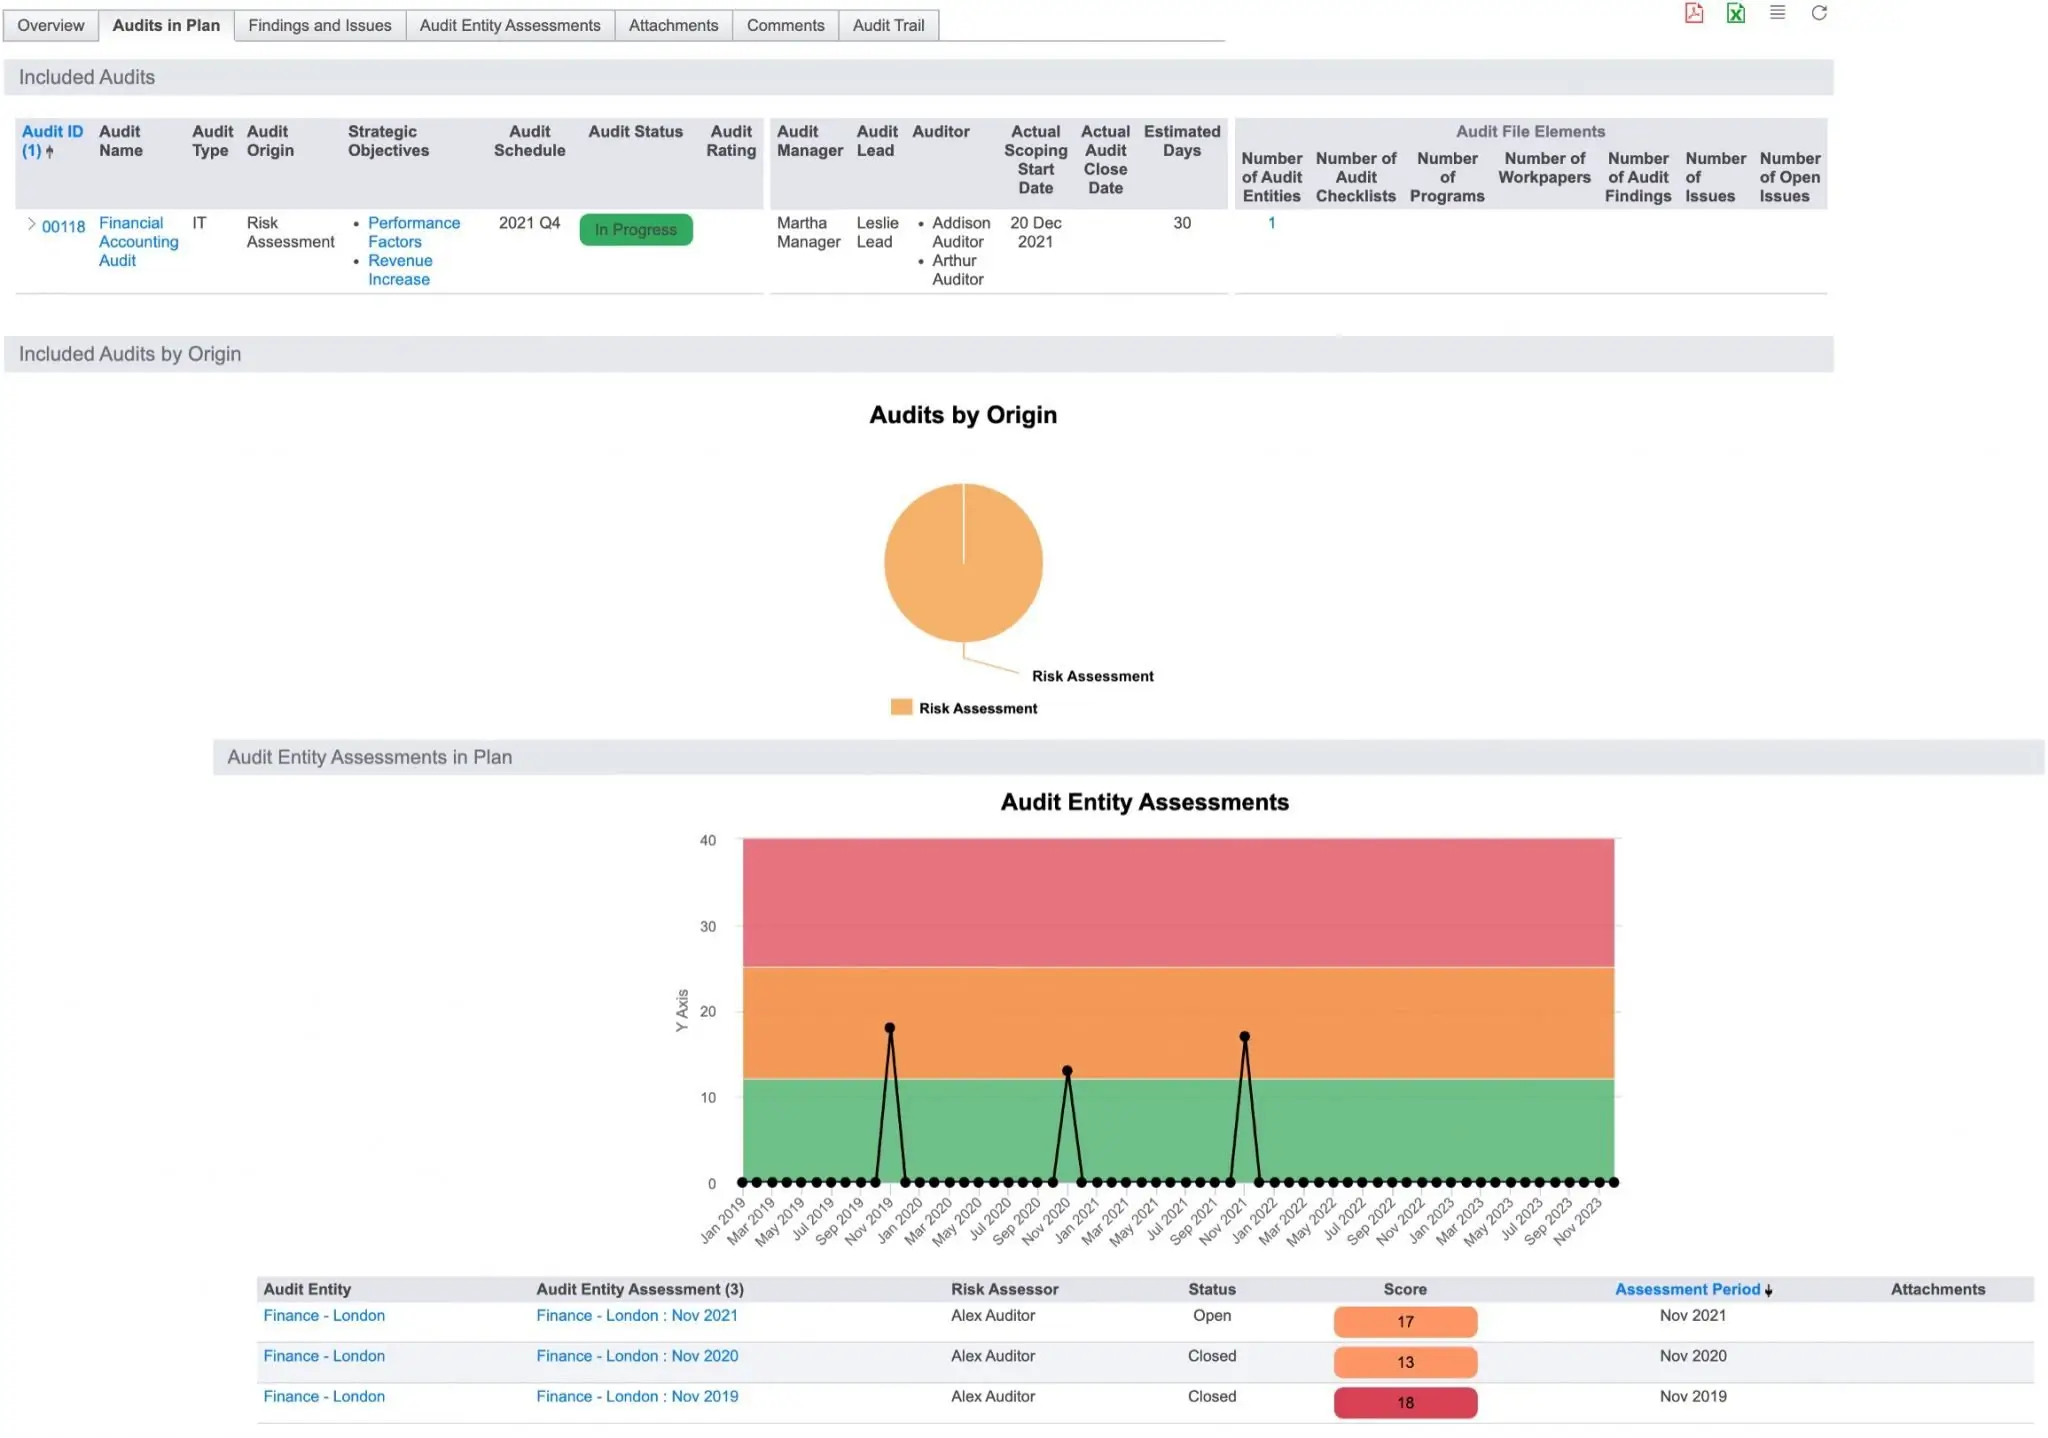
Task: Select the Open status cell for Nov 2021
Action: (x=1212, y=1316)
